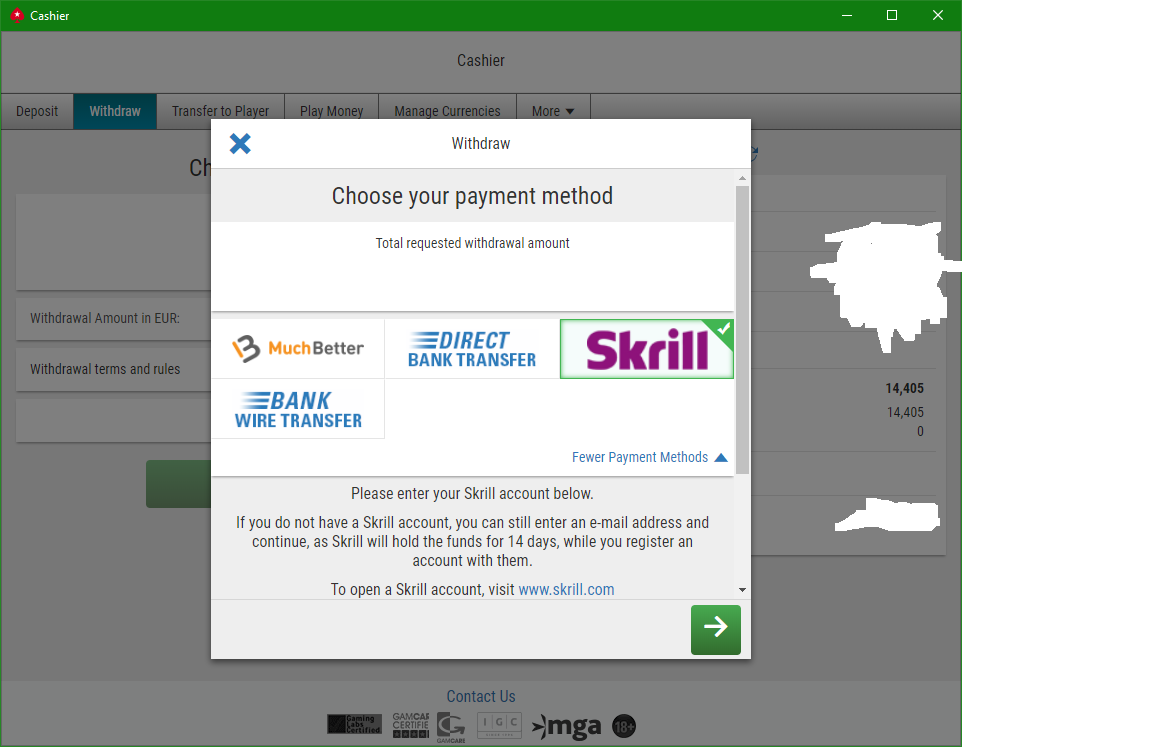Open the More dropdown tab

pyautogui.click(x=553, y=111)
